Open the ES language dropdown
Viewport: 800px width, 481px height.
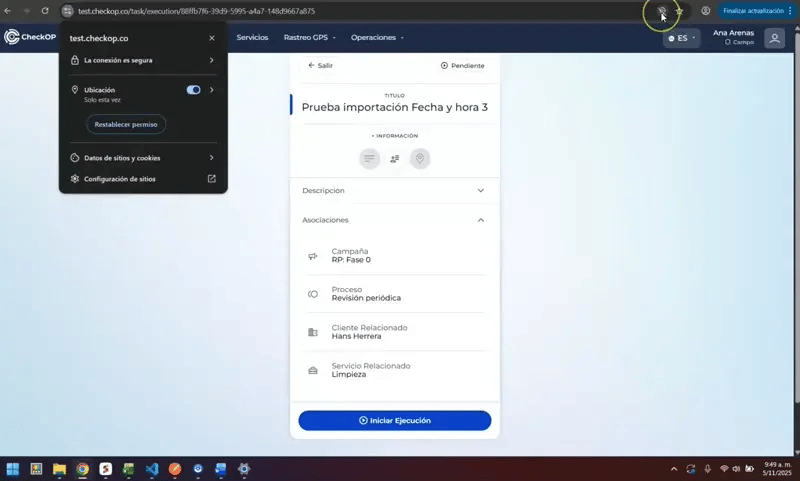tap(682, 38)
